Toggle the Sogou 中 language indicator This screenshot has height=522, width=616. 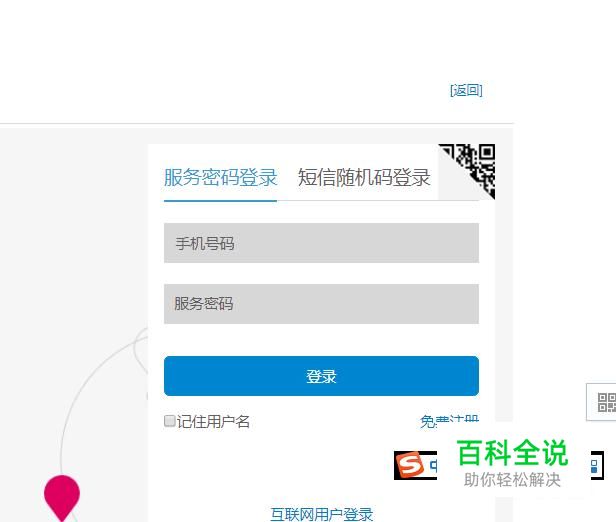coord(433,465)
